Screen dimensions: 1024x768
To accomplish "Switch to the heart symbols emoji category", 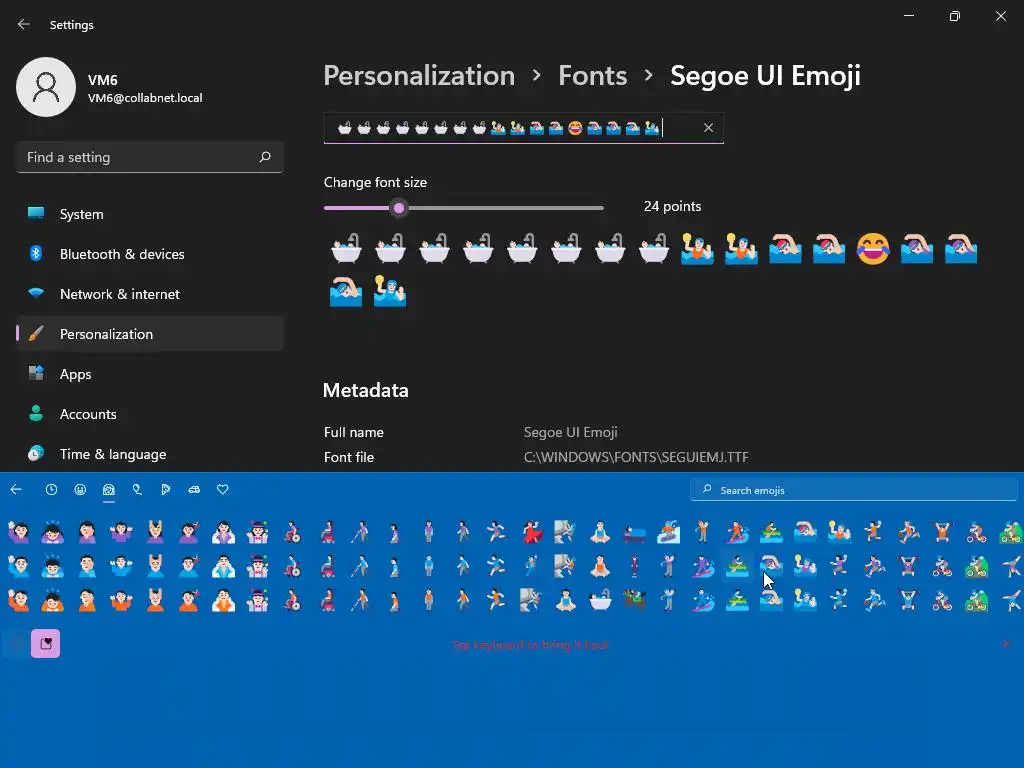I will [223, 490].
